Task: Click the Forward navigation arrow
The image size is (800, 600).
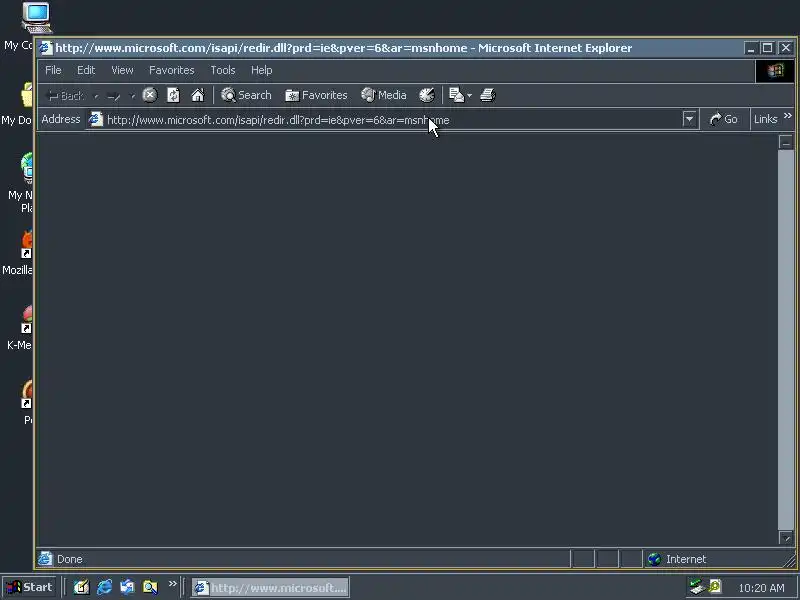Action: (x=114, y=95)
